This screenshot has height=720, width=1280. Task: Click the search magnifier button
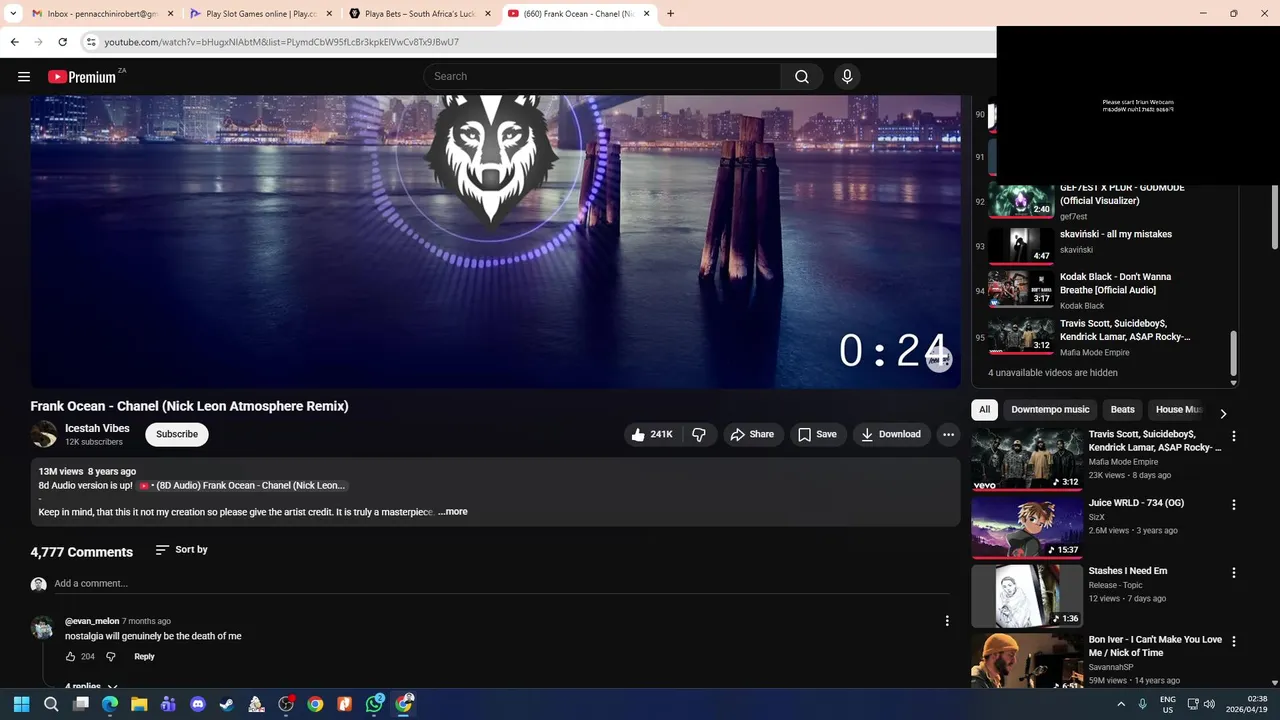click(x=802, y=77)
